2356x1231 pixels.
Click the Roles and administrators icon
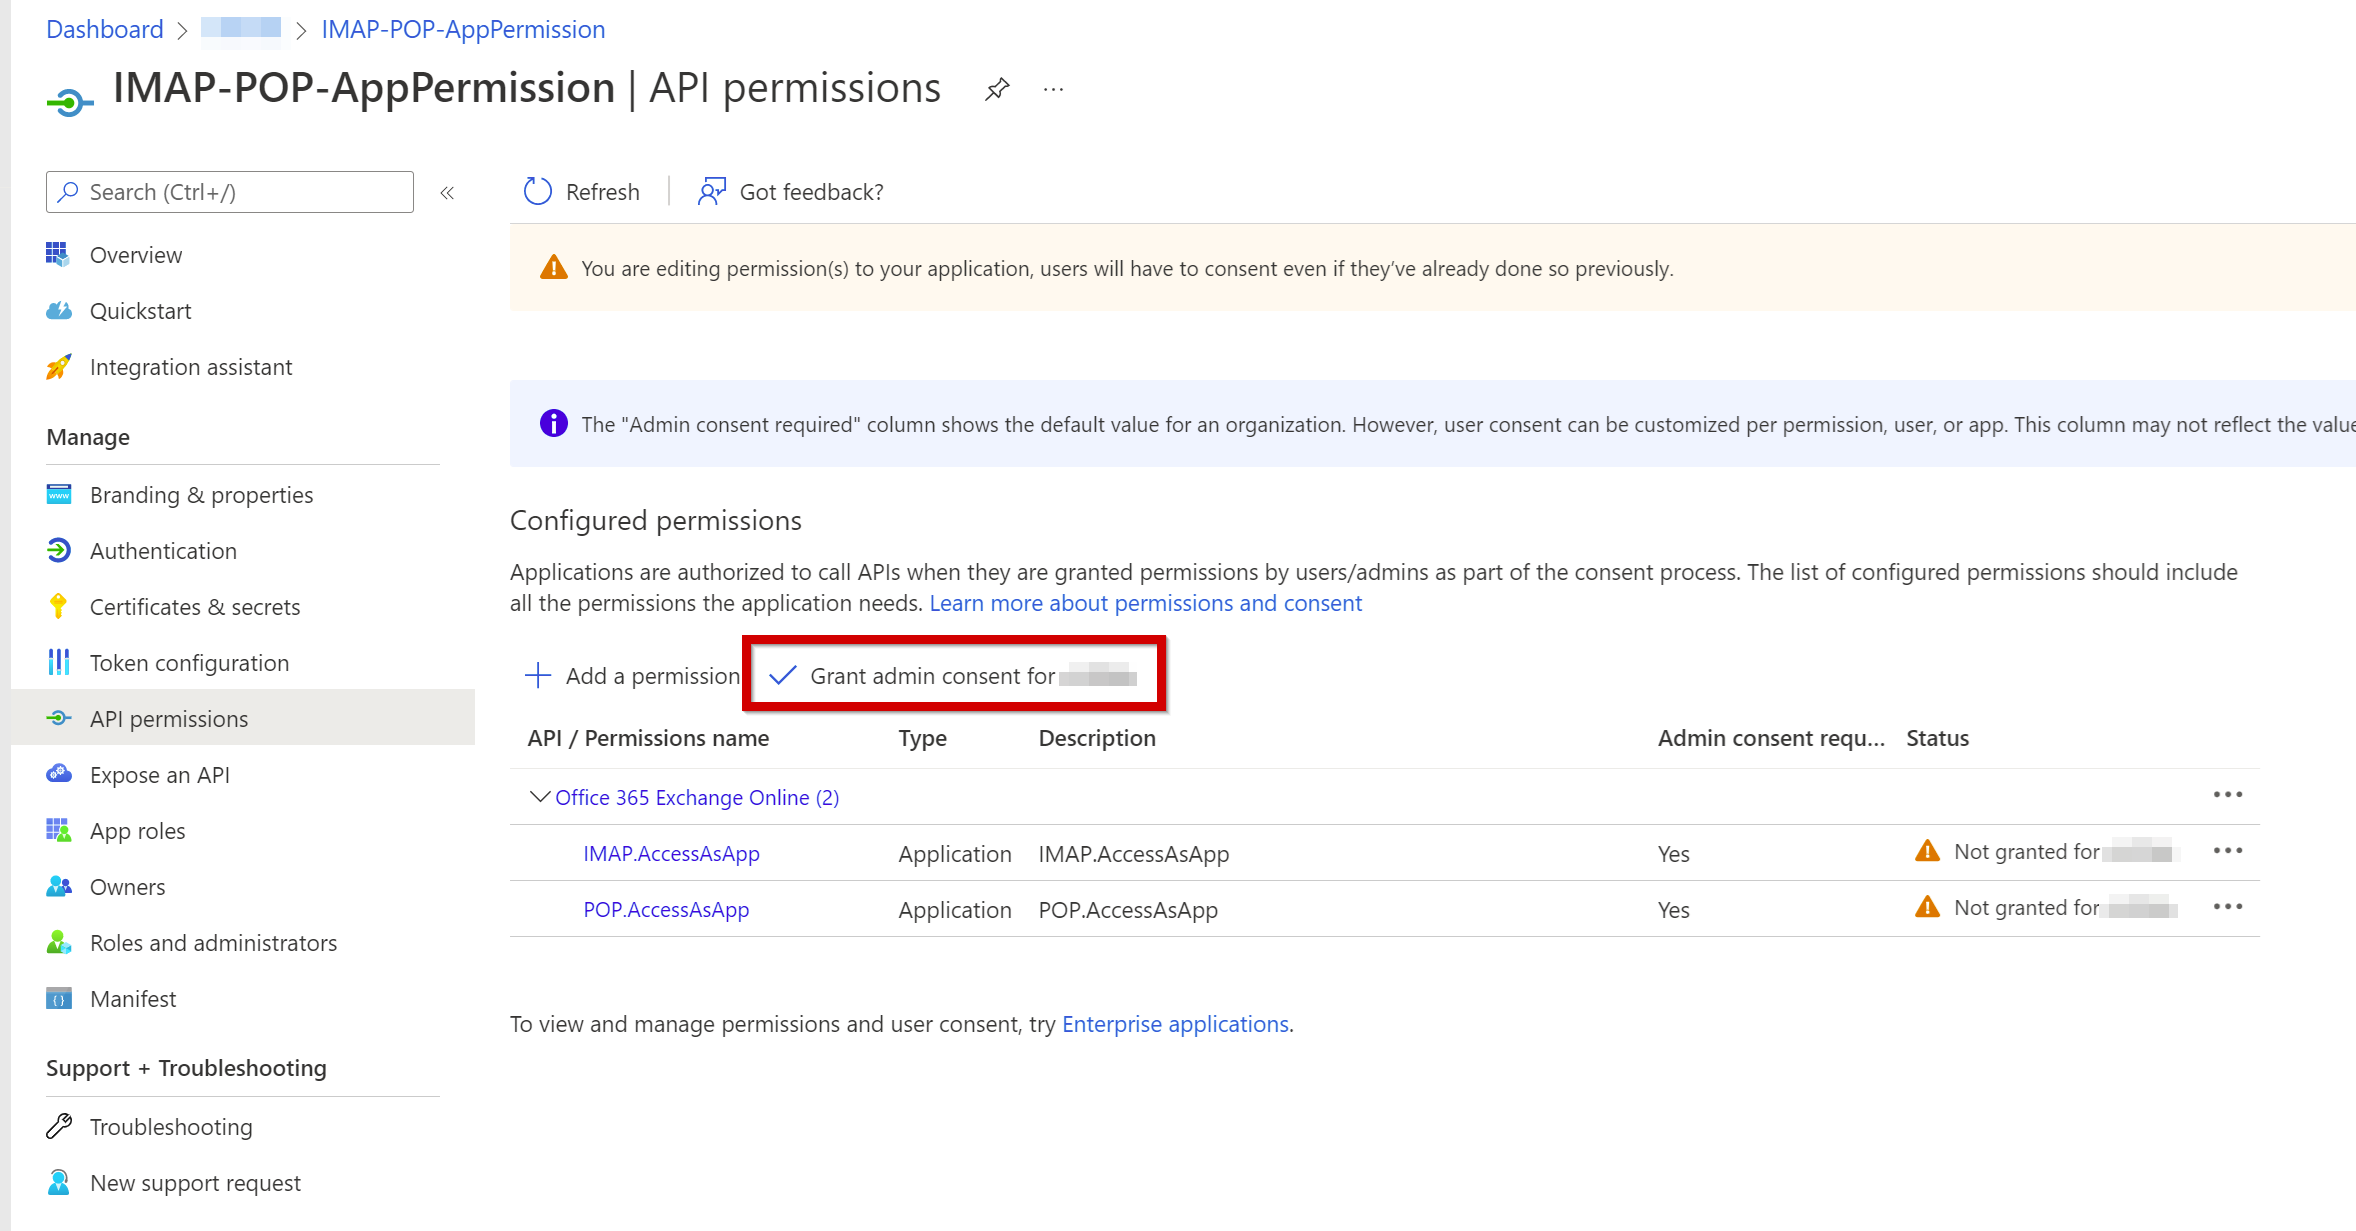coord(58,942)
